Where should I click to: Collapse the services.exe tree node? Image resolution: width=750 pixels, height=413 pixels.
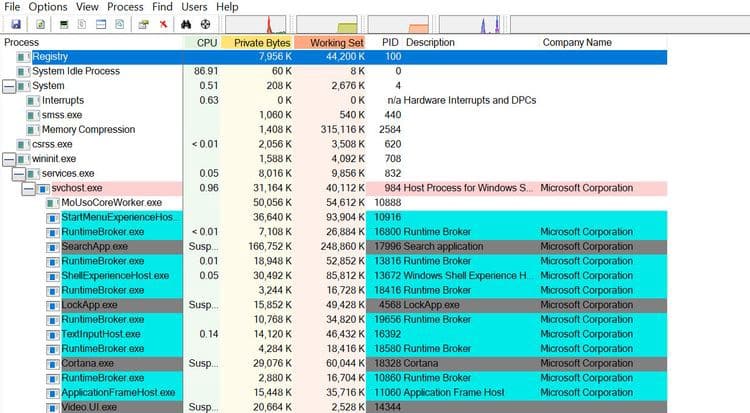click(x=19, y=174)
